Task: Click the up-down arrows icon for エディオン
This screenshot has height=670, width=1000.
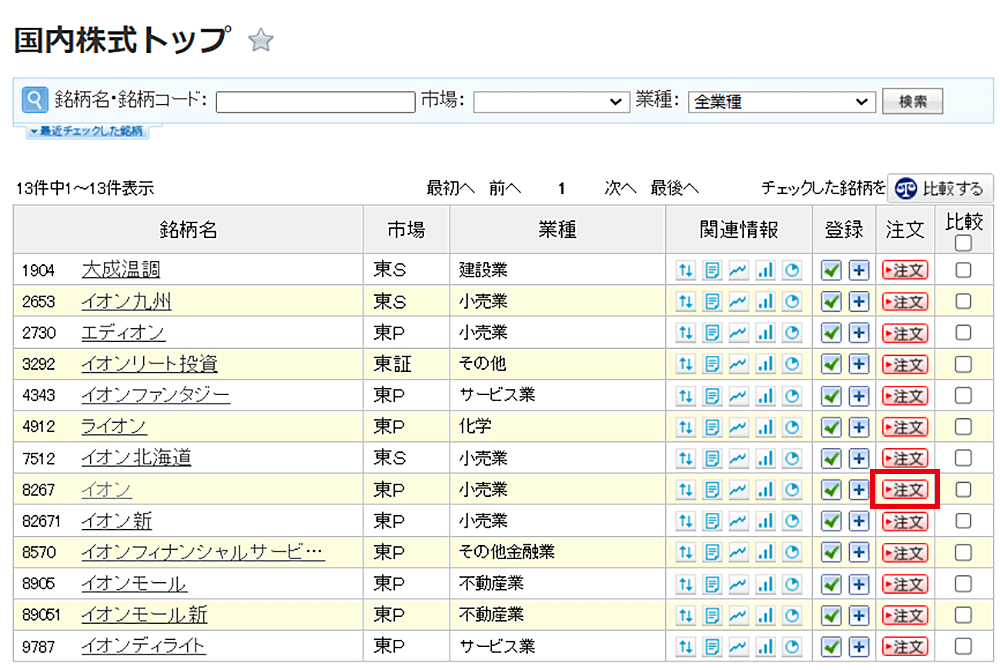Action: pos(686,333)
